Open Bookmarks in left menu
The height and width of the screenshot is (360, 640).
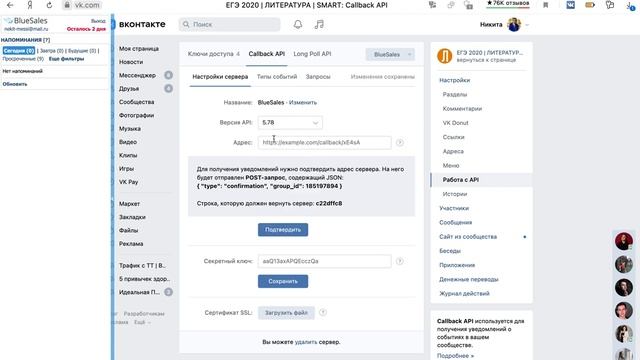pyautogui.click(x=132, y=217)
